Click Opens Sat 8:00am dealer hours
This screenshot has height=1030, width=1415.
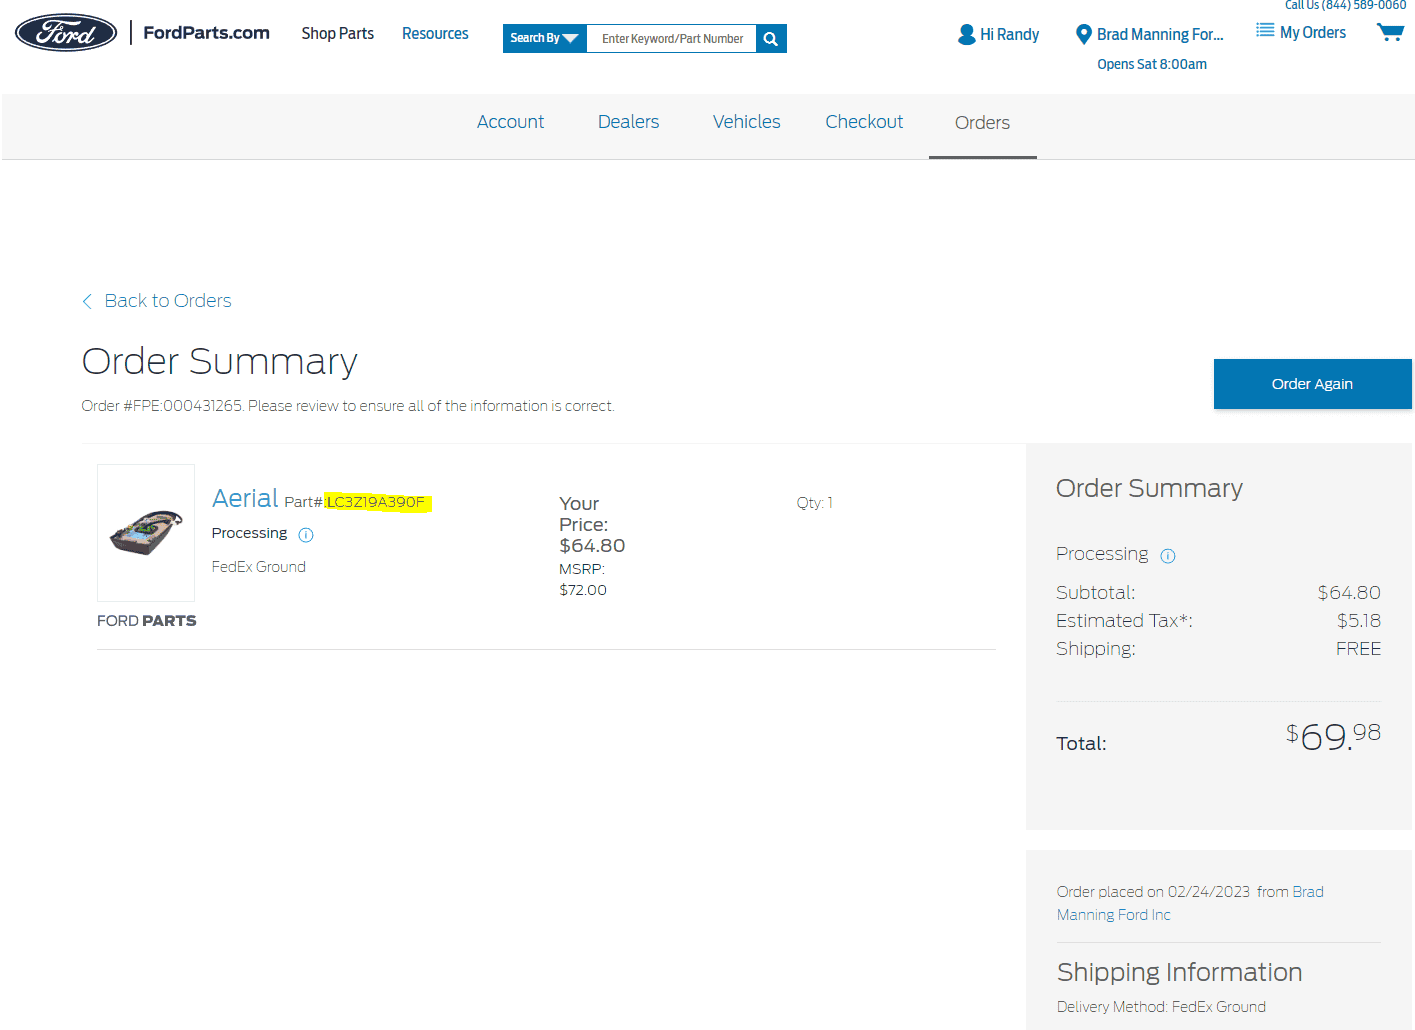point(1152,65)
